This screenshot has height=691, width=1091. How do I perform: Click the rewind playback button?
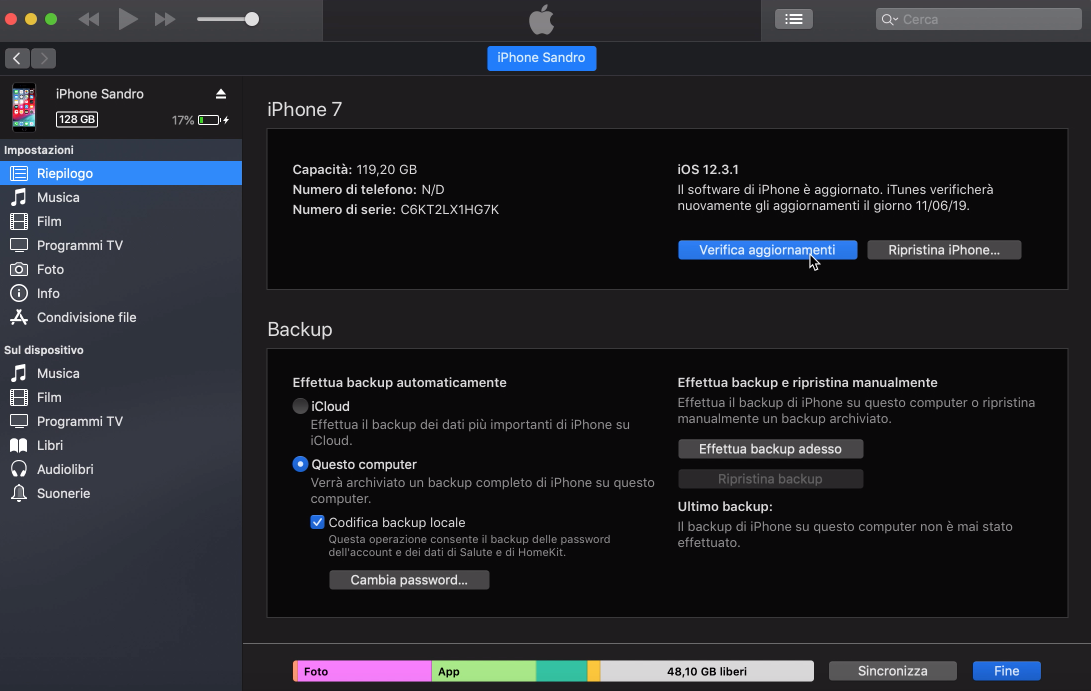[89, 19]
